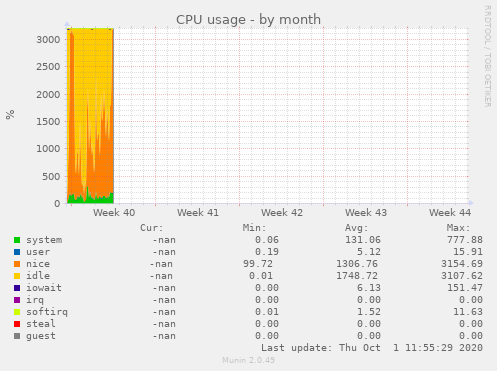Click the Avg: column header
The height and width of the screenshot is (371, 497).
coord(356,228)
